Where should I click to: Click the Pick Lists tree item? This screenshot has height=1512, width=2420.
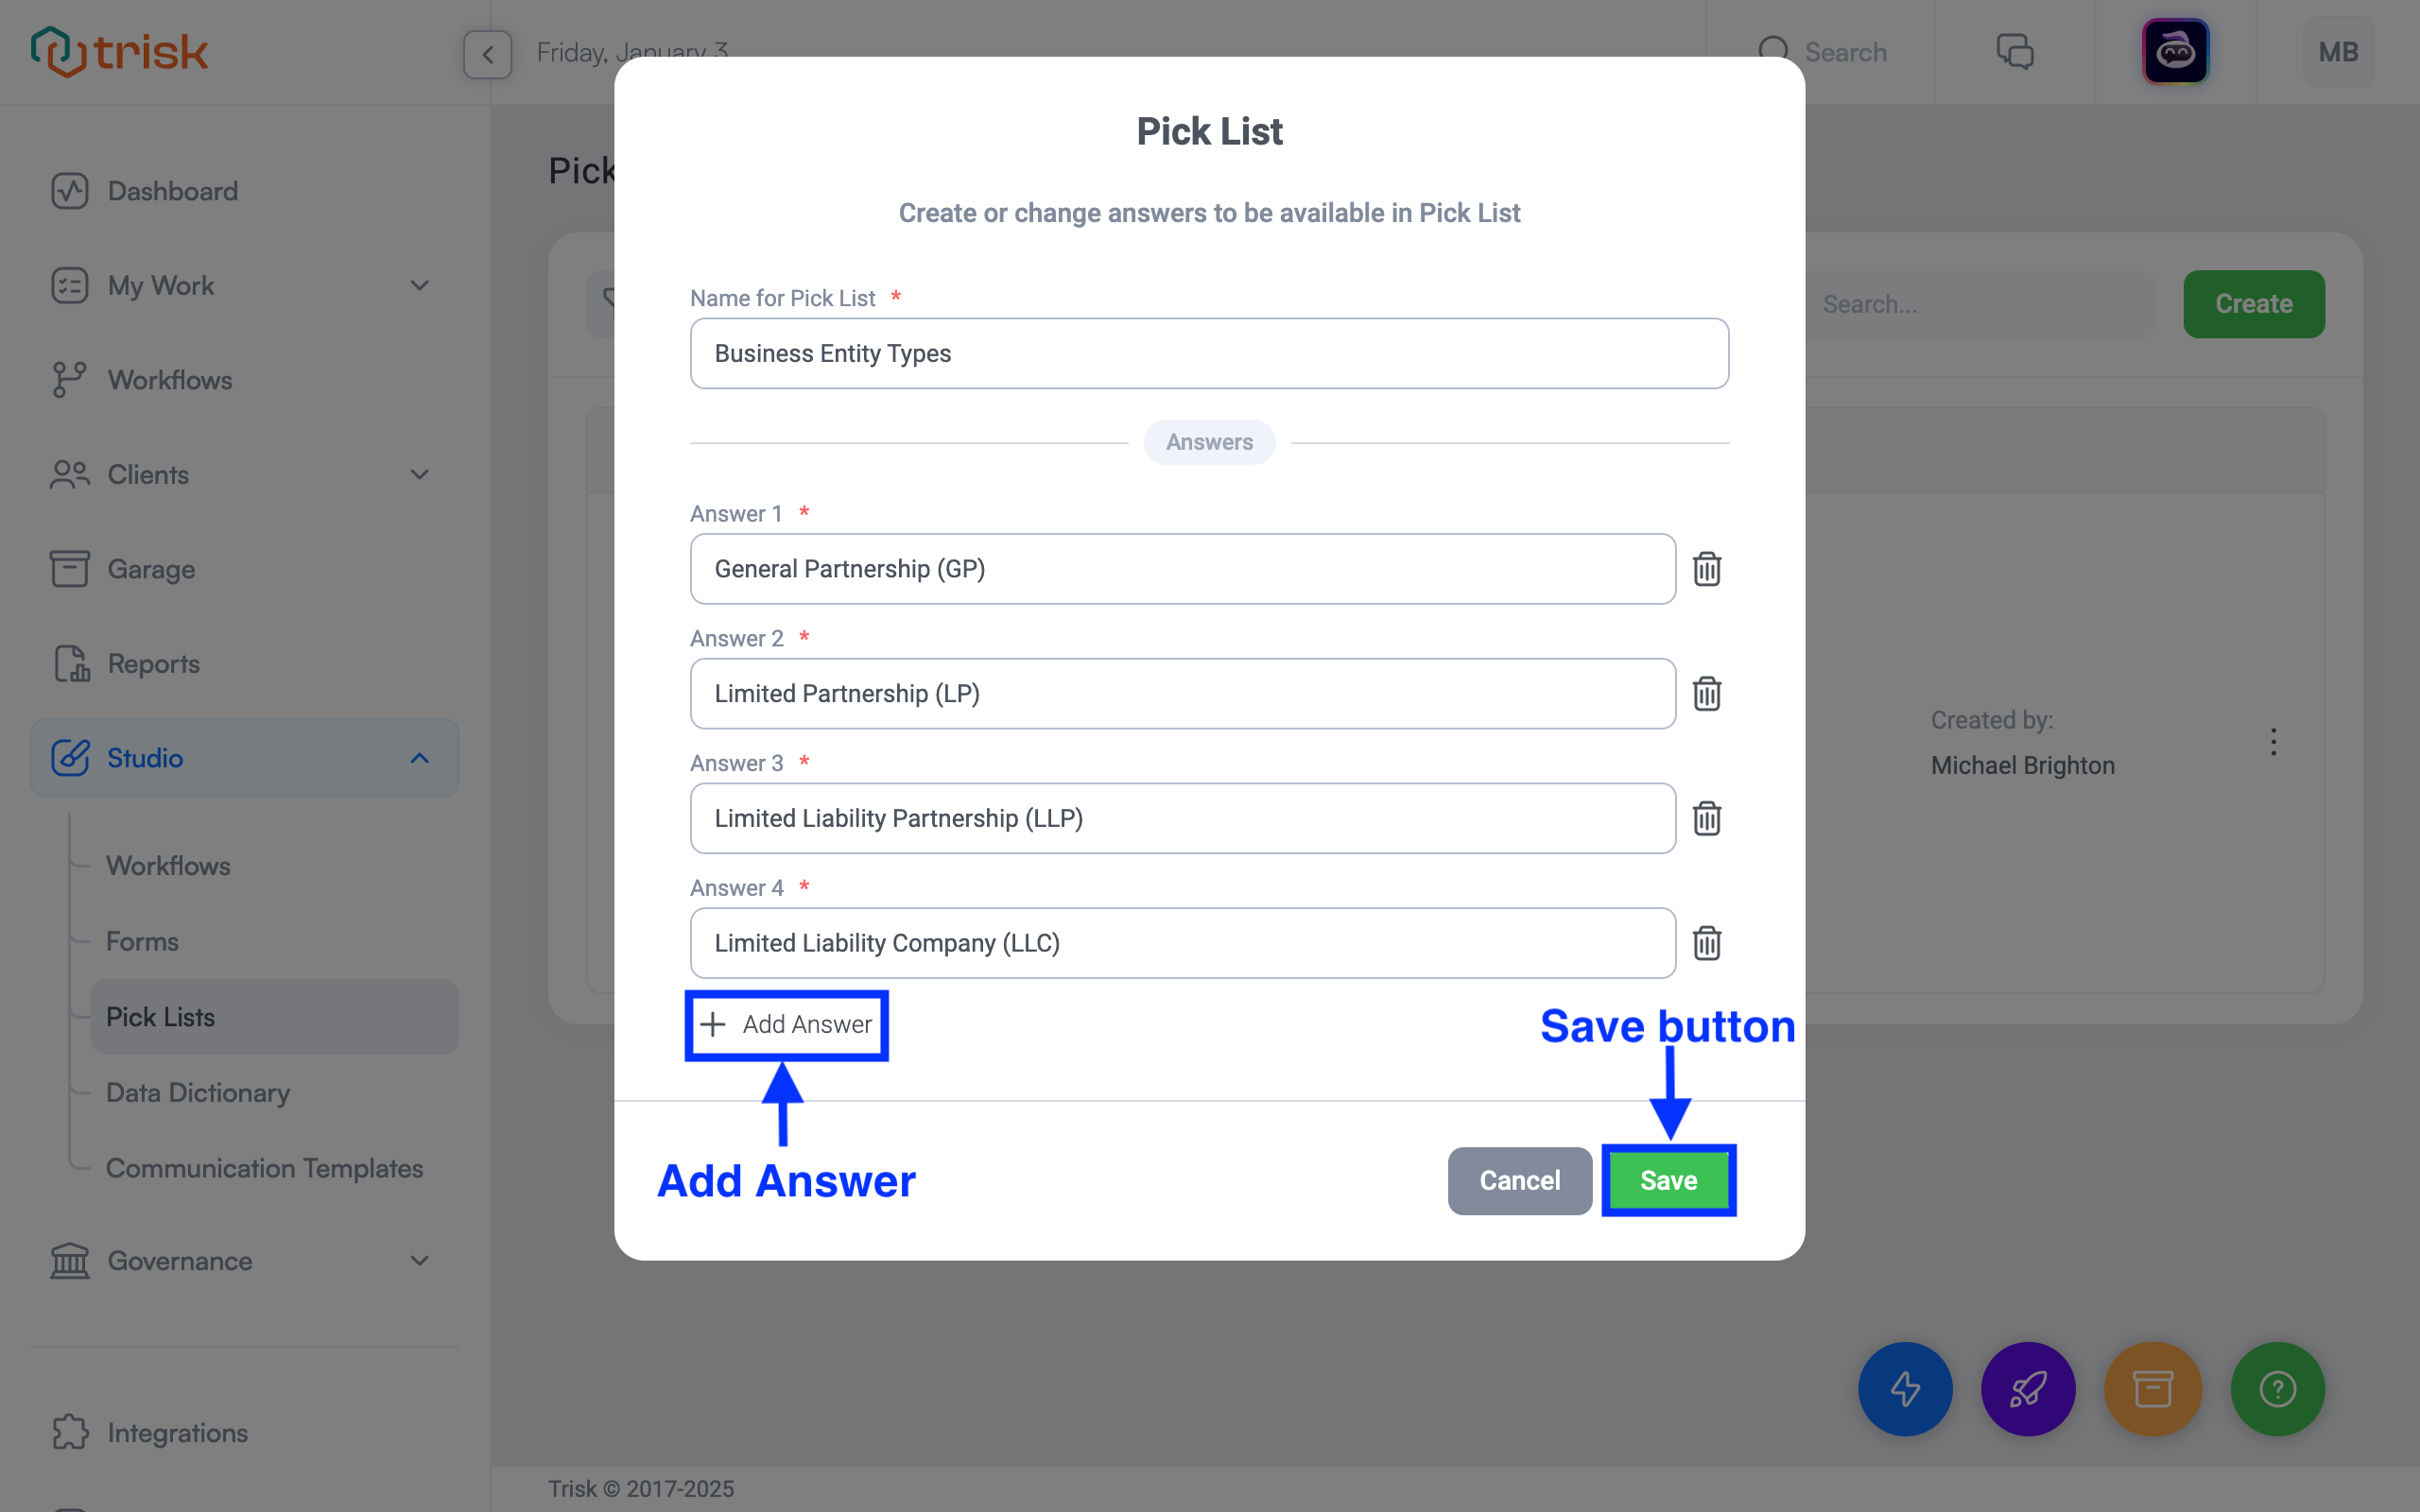pyautogui.click(x=161, y=1016)
